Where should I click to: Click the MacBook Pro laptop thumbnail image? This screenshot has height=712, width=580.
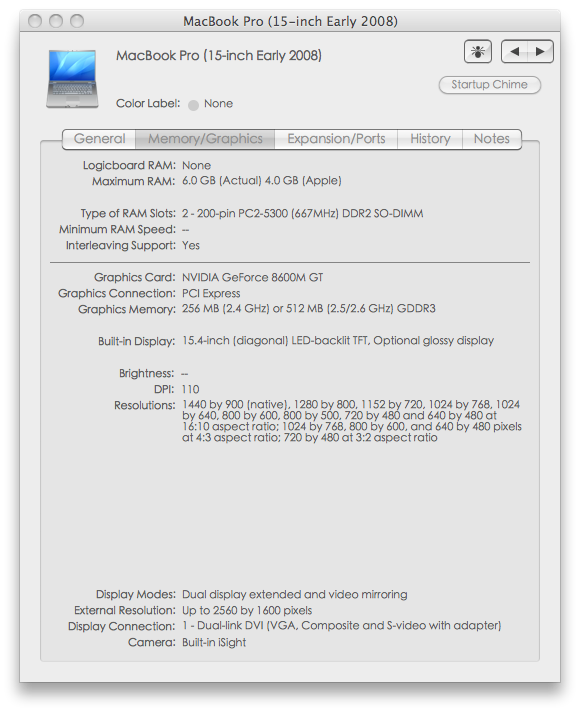(72, 79)
